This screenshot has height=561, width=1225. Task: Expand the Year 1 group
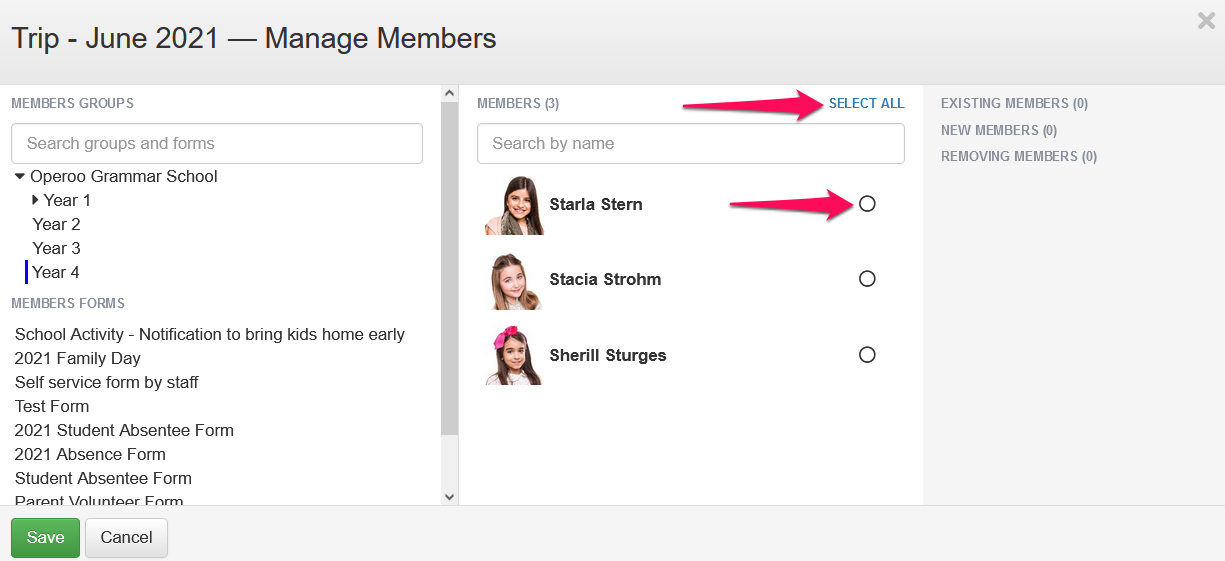36,200
